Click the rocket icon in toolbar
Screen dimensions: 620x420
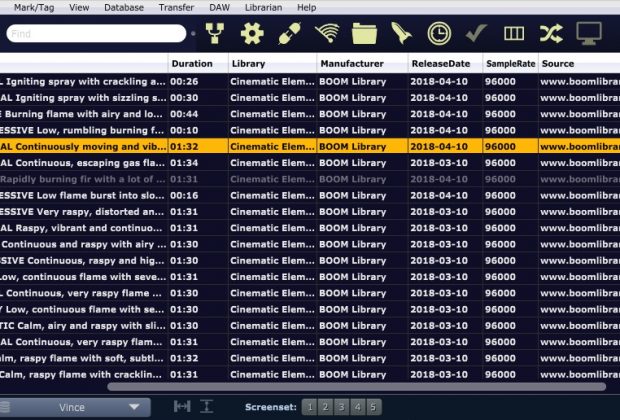pos(401,34)
